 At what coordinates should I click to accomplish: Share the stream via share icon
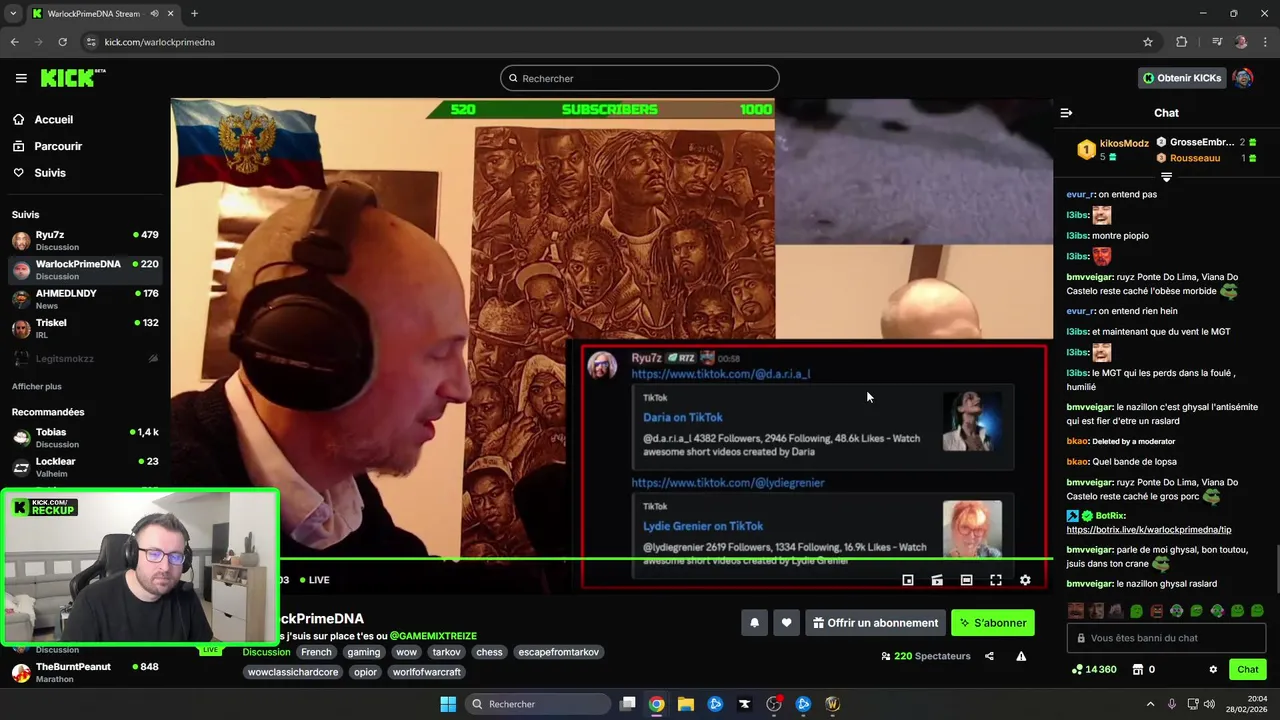coord(989,656)
